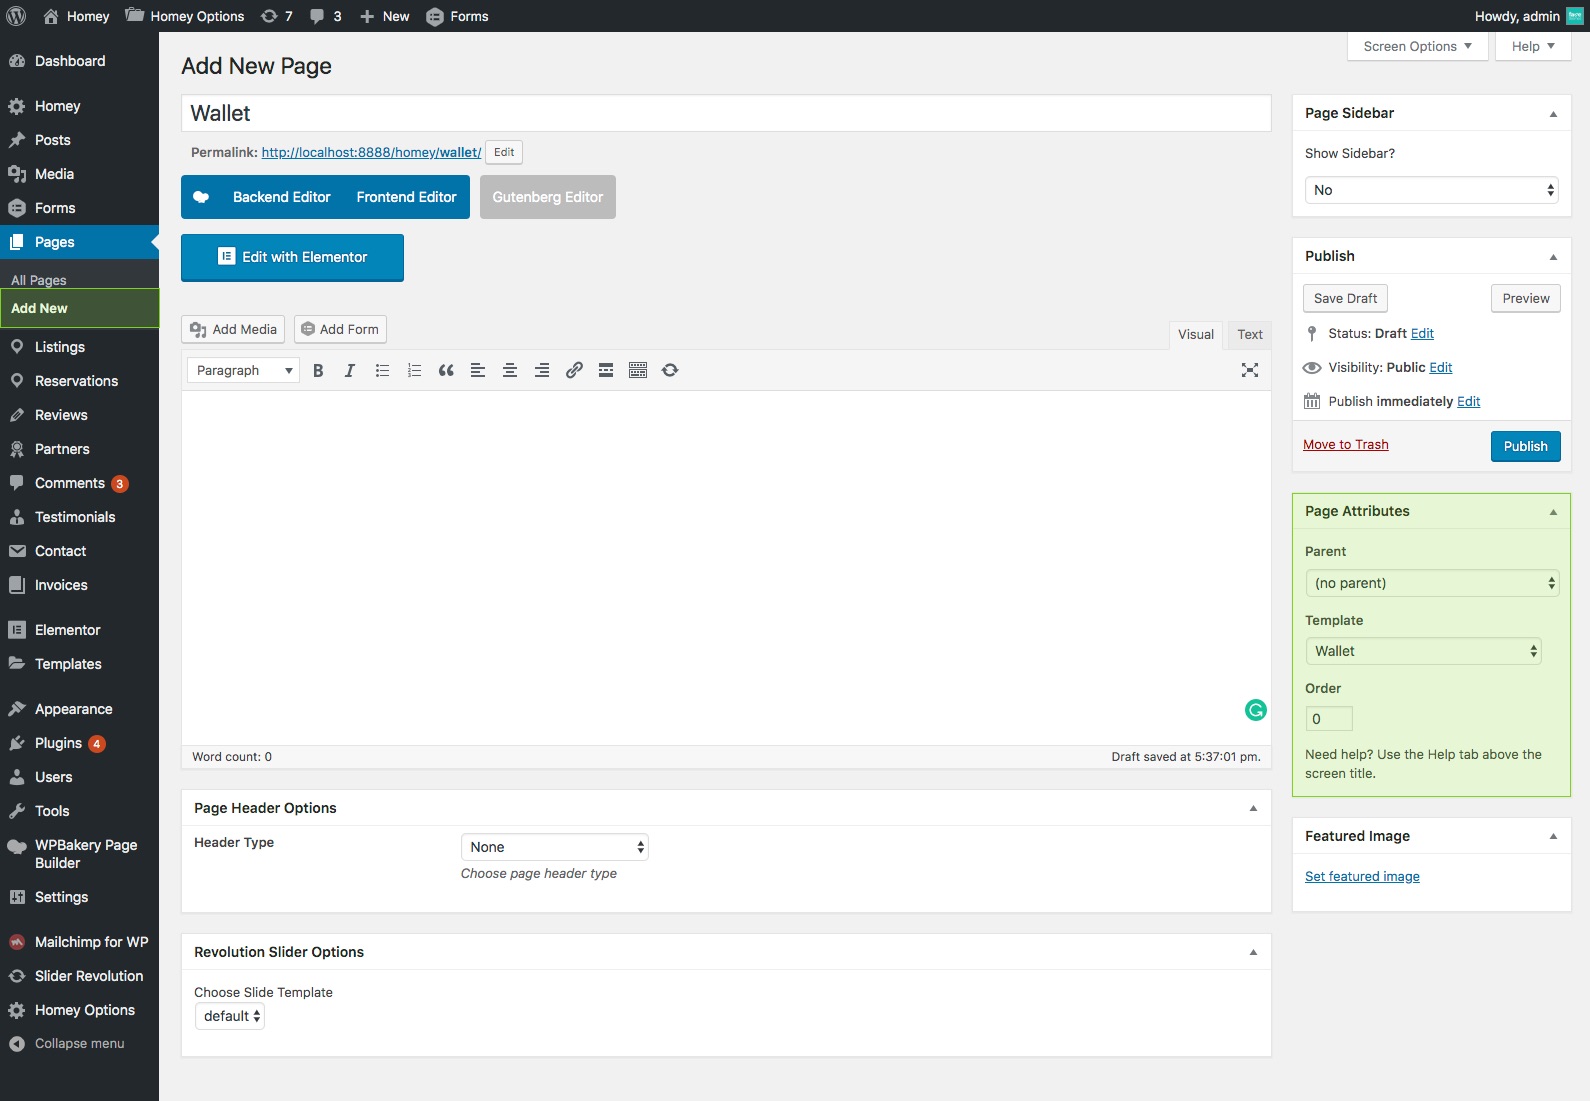Click the WPBakery cloud logo icon
Screen dimensions: 1590x1101
[201, 197]
